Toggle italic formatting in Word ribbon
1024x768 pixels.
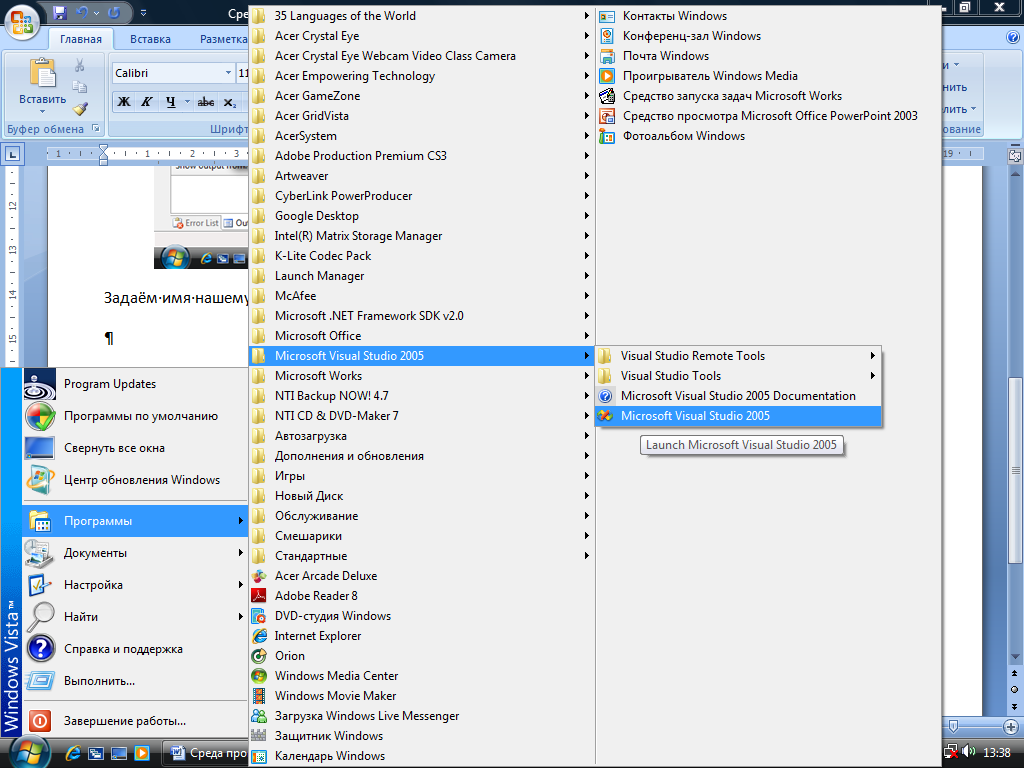(146, 102)
